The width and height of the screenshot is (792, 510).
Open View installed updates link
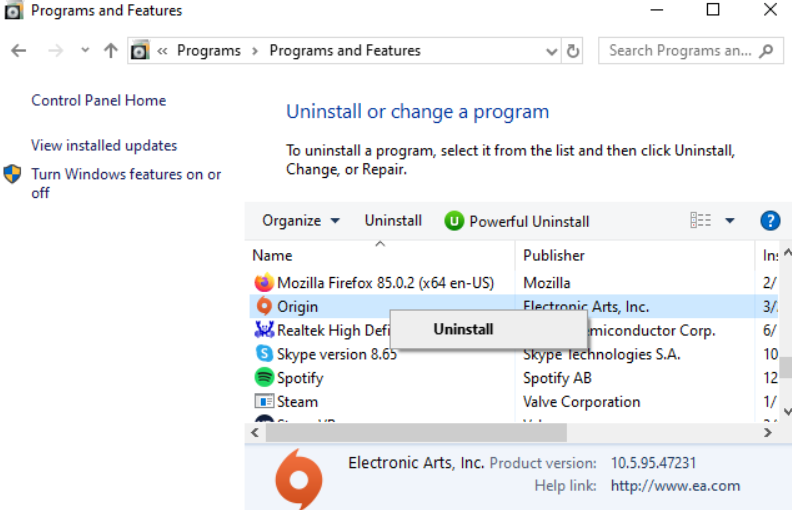tap(104, 145)
